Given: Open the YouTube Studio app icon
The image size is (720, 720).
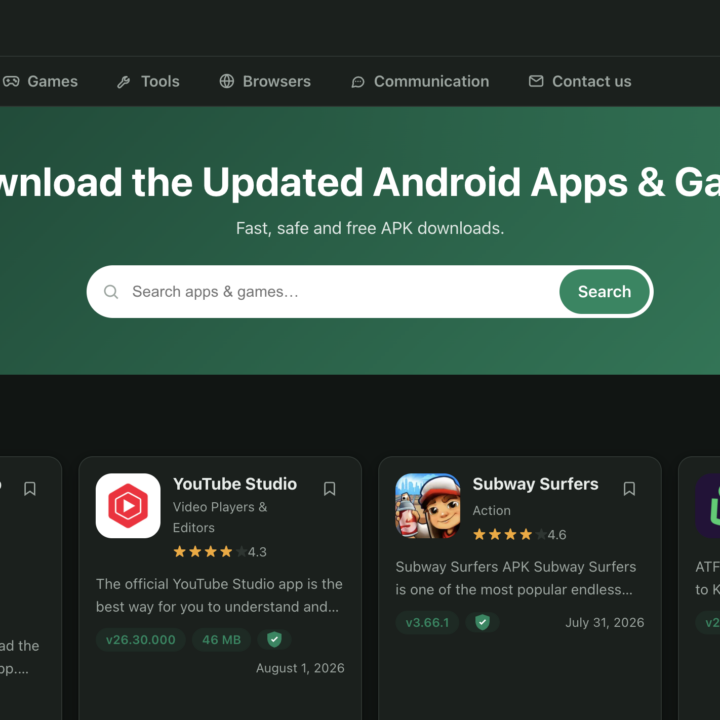Looking at the screenshot, I should [x=128, y=506].
